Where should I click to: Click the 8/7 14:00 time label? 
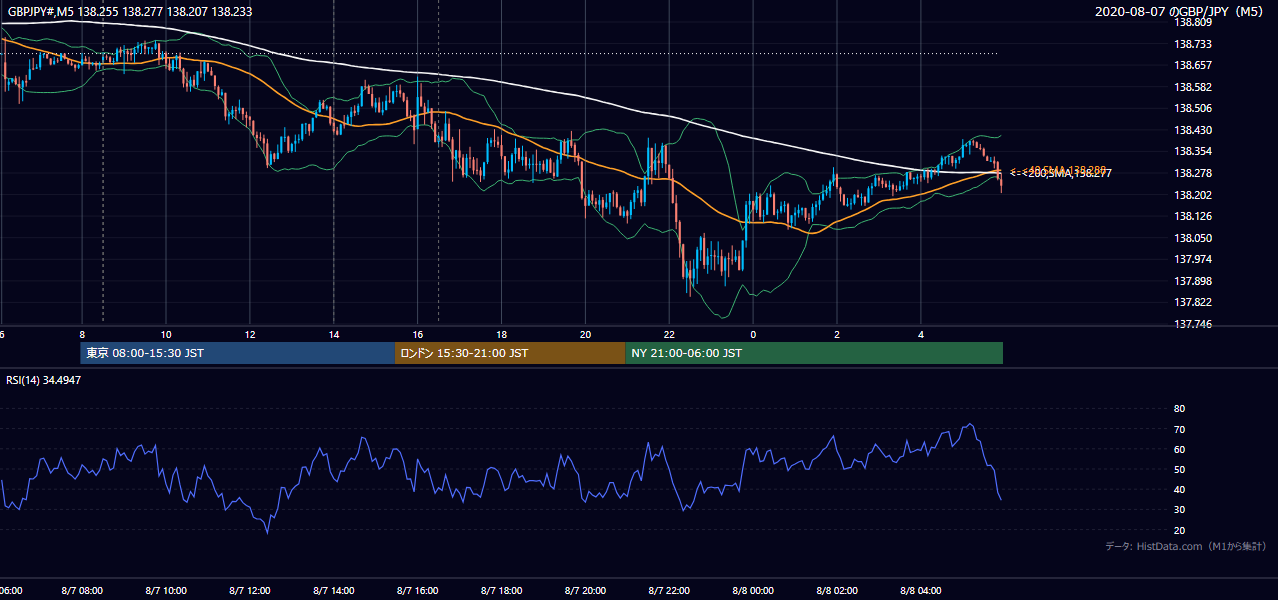click(334, 591)
